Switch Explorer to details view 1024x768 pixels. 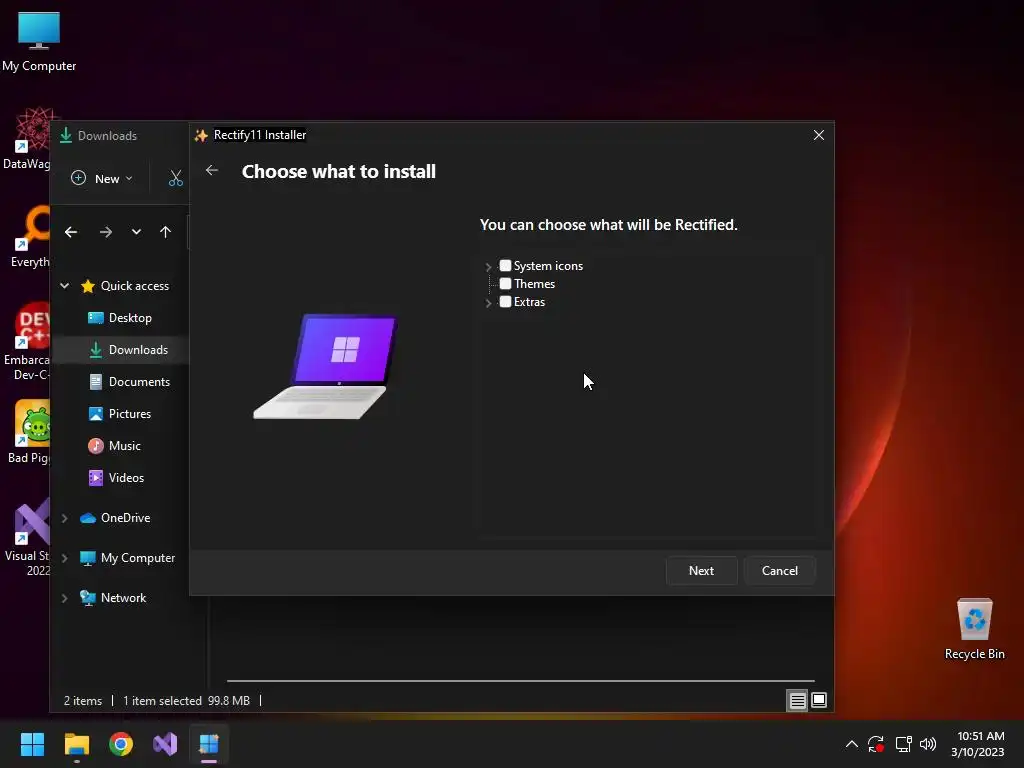click(x=797, y=701)
